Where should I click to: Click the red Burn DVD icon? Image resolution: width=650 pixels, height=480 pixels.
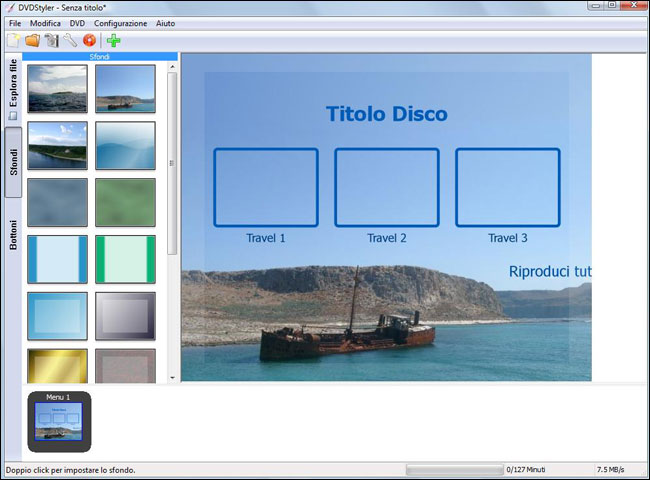point(89,41)
